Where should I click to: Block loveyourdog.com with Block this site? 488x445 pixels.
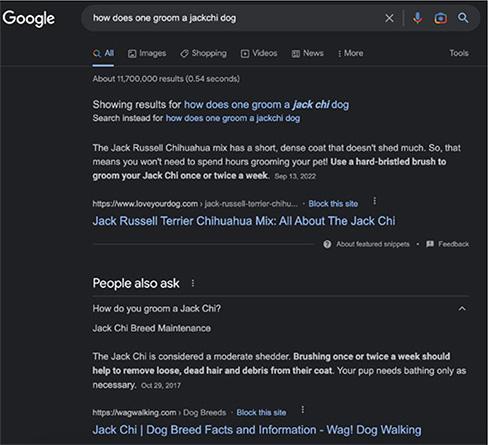[x=333, y=204]
